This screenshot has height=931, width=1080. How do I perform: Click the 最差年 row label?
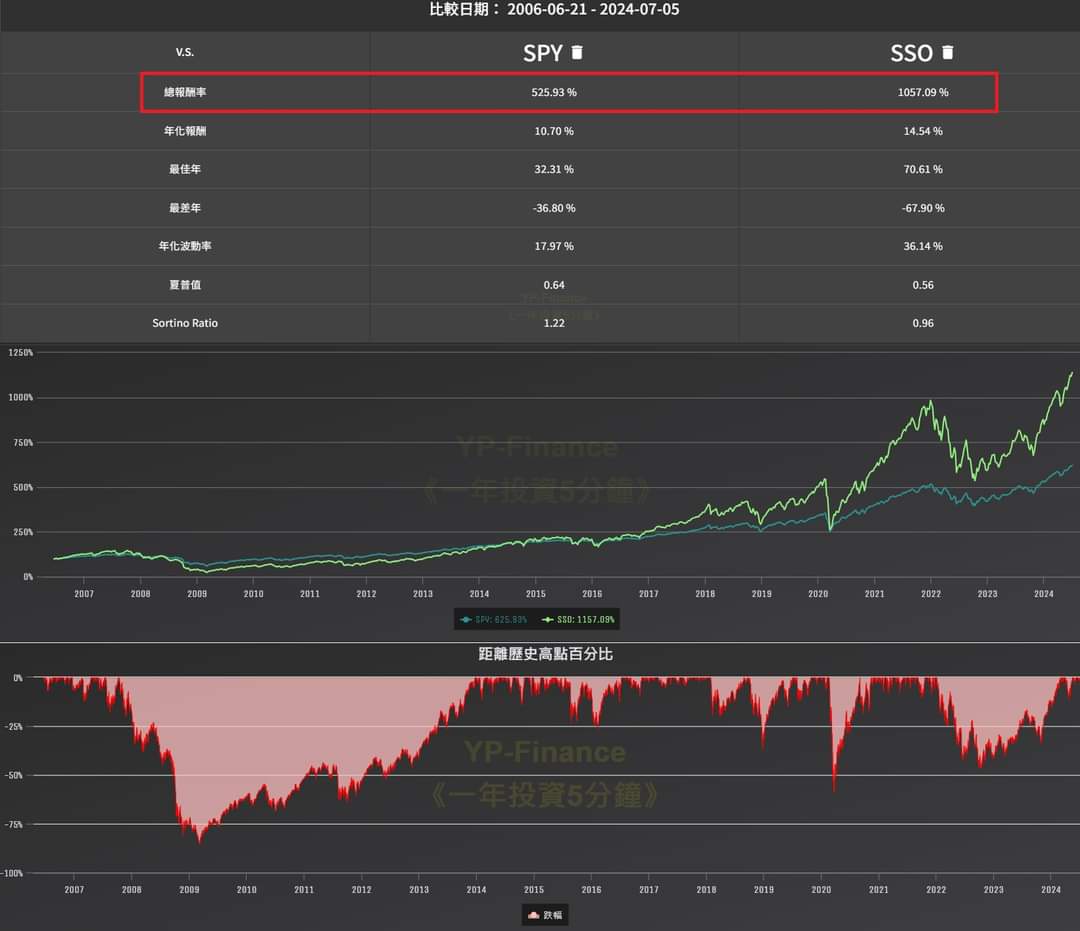[185, 208]
